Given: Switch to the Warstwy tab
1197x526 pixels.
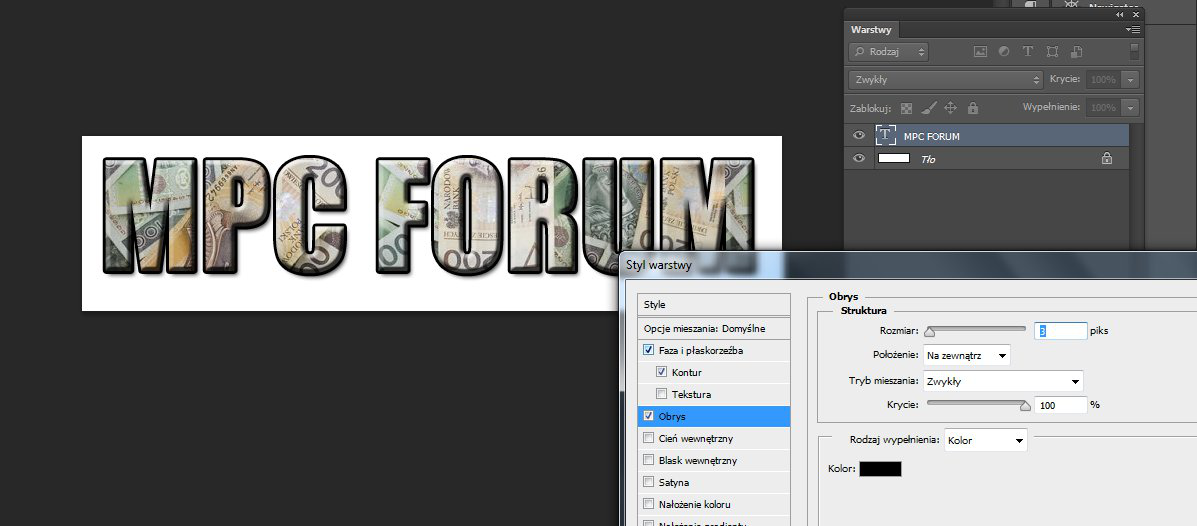Looking at the screenshot, I should coord(872,30).
